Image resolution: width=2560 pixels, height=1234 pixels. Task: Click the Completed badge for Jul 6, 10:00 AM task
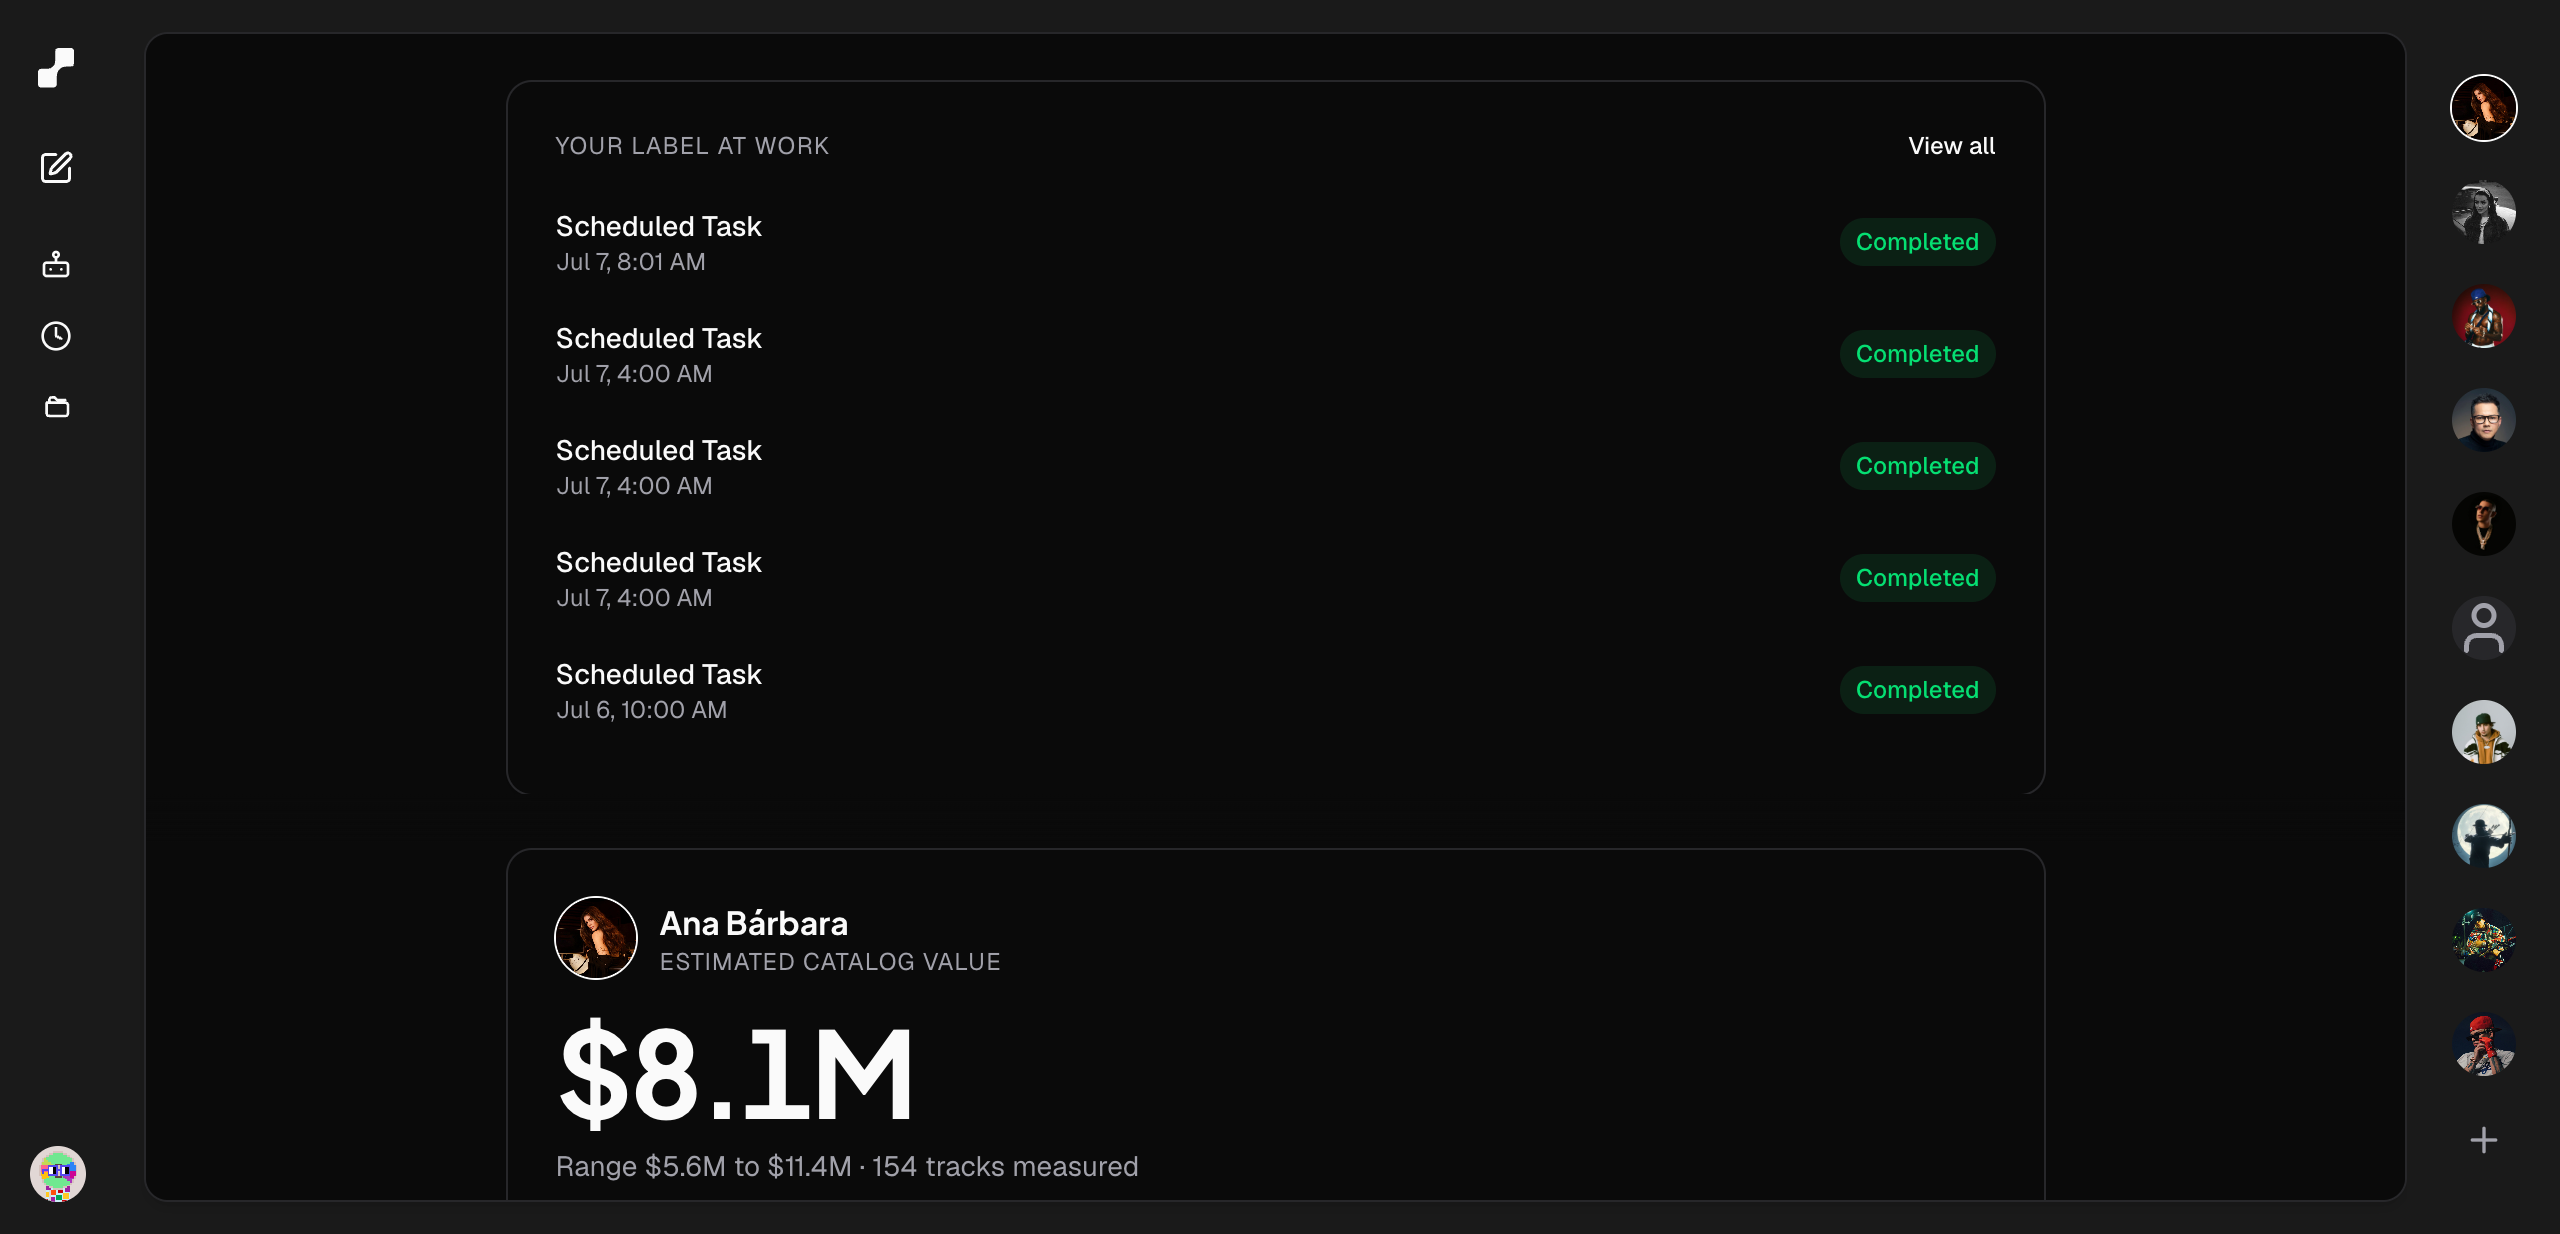pos(1917,690)
